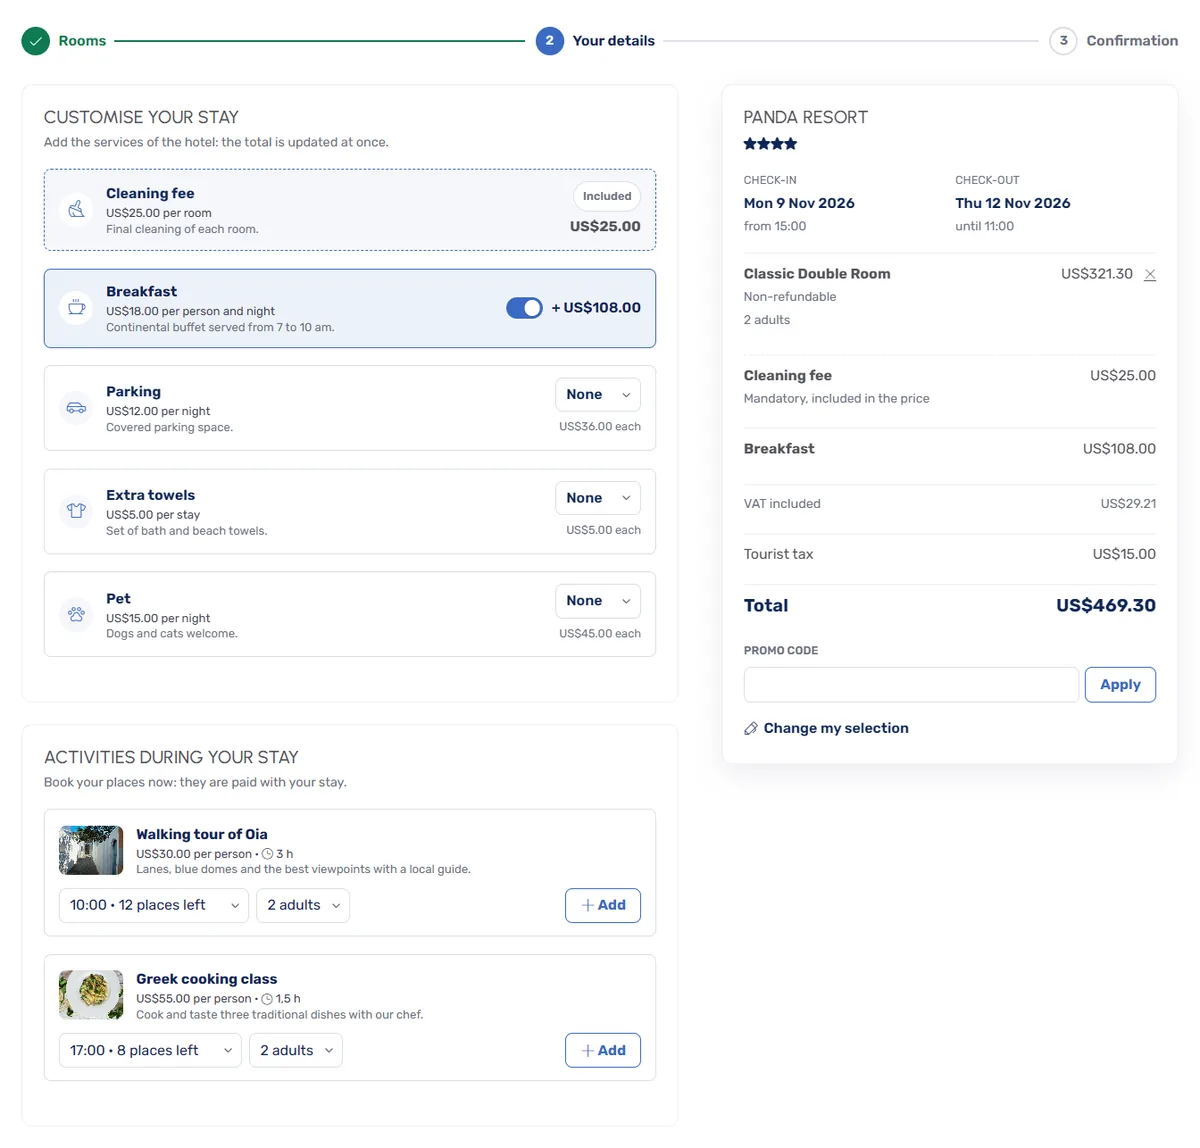
Task: Click the Breakfast + US$108.00 price
Action: pyautogui.click(x=596, y=308)
